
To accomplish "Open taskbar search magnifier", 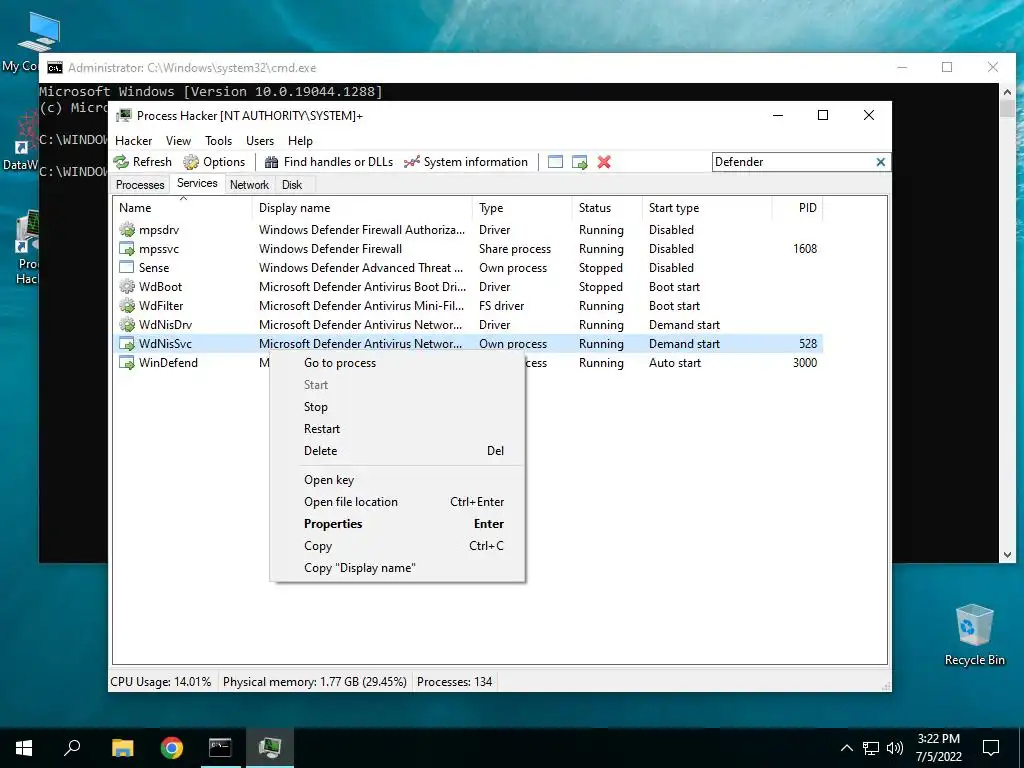I will 72,748.
